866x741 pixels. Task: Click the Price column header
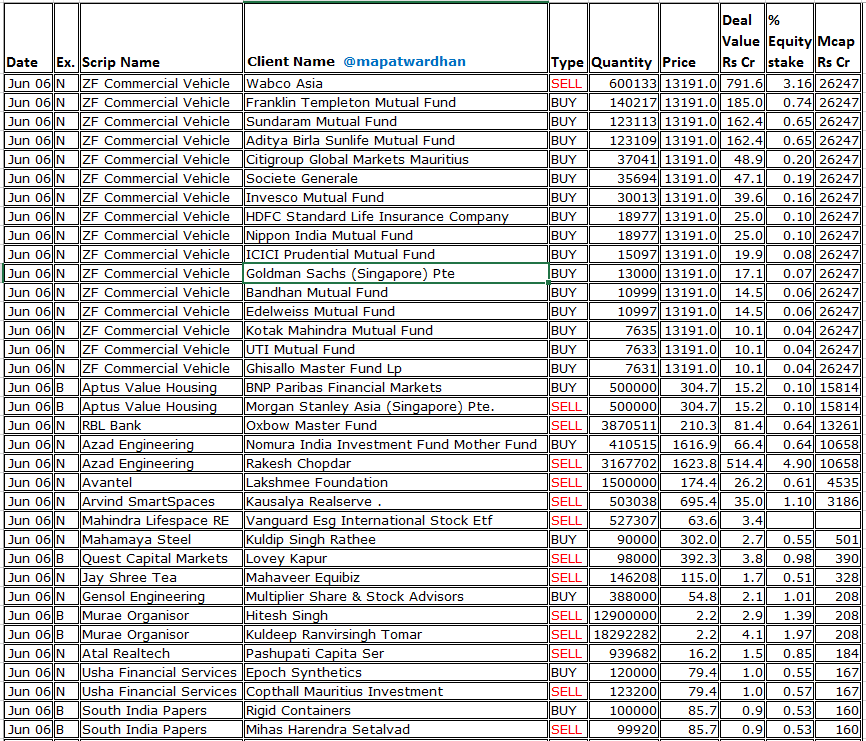pos(689,38)
